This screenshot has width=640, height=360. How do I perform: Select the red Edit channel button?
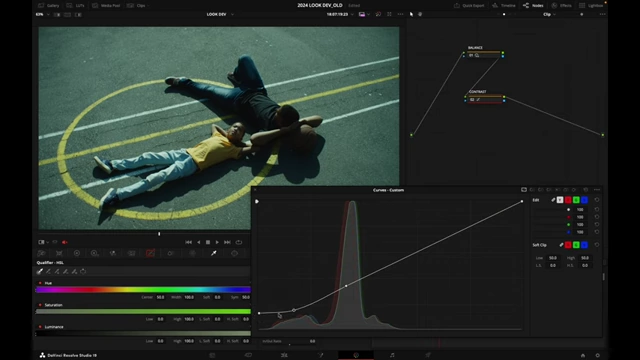click(568, 200)
